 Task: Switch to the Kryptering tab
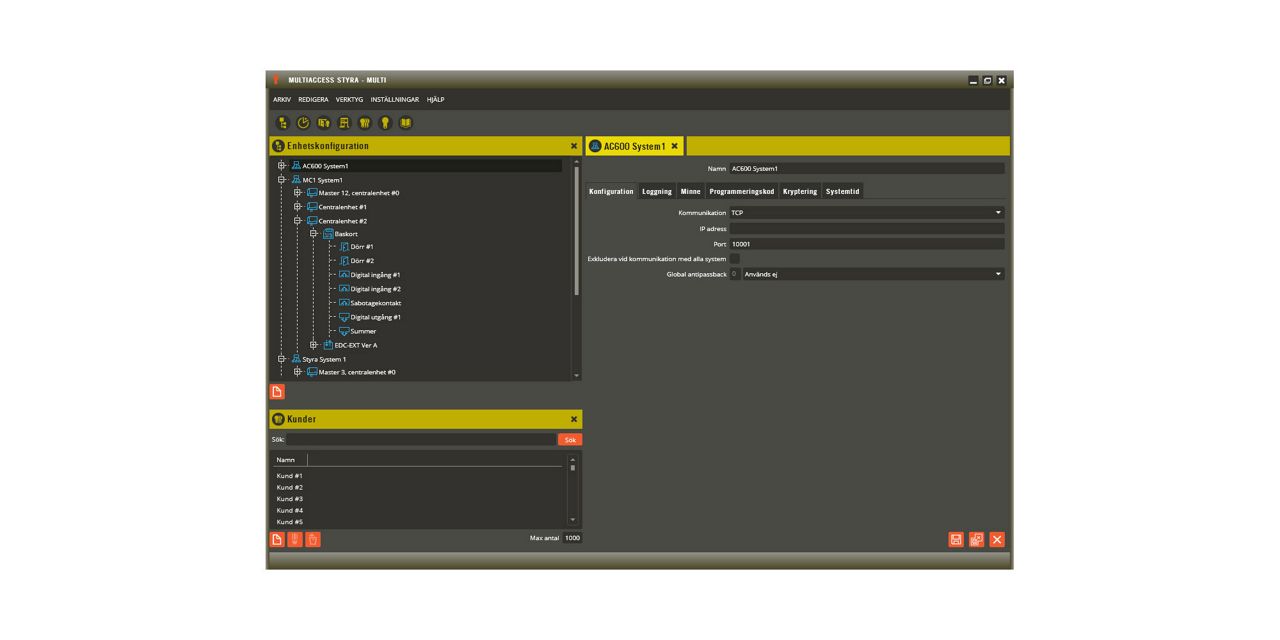tap(799, 191)
